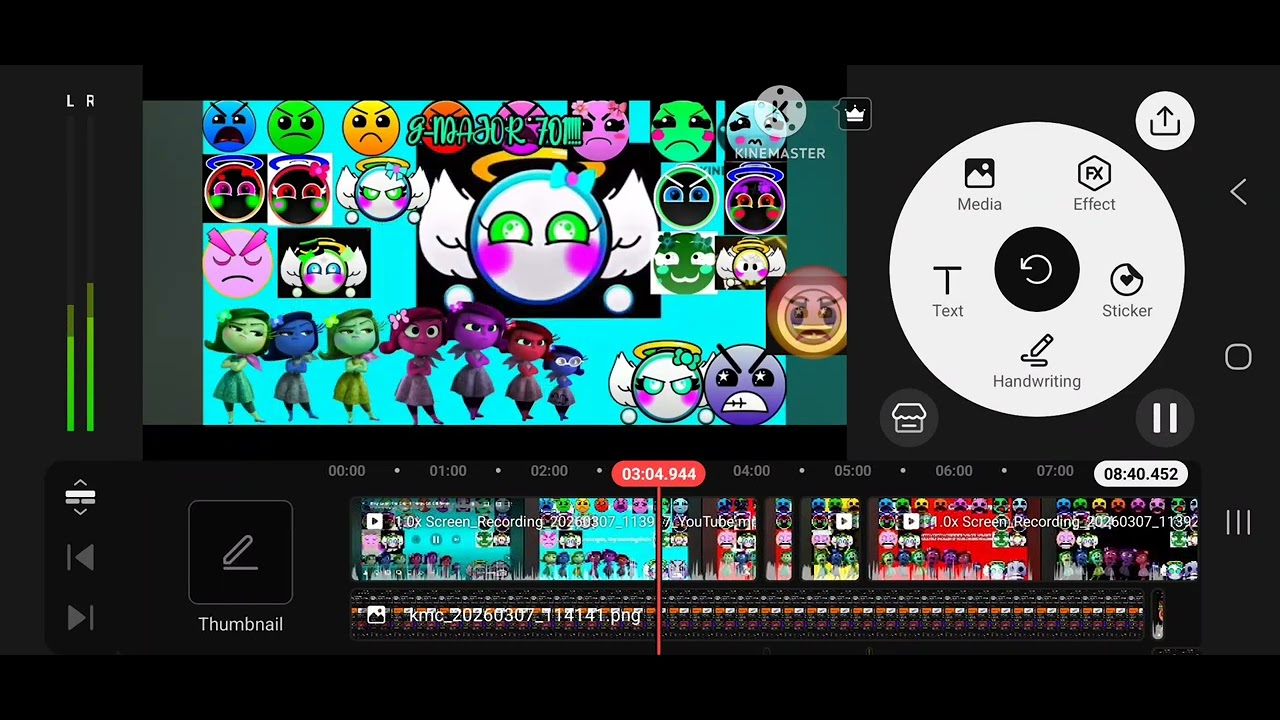
Task: Add a Sticker layer
Action: [1127, 292]
